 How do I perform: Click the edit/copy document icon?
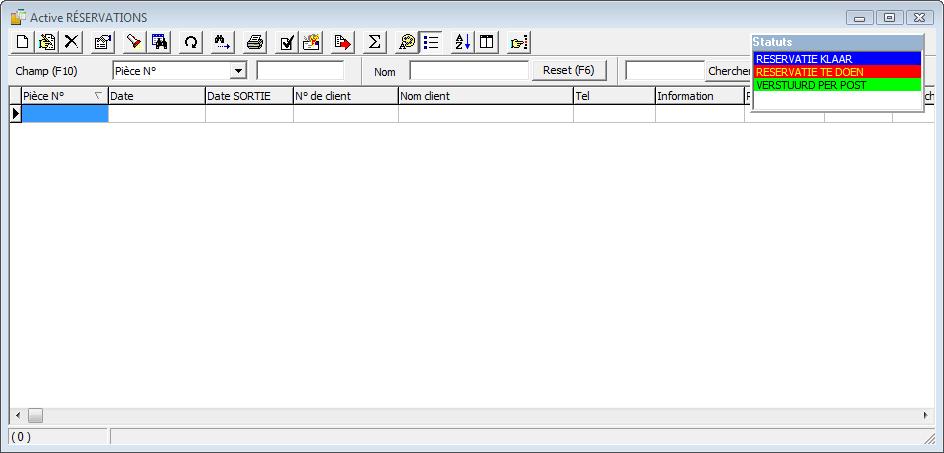[x=47, y=42]
